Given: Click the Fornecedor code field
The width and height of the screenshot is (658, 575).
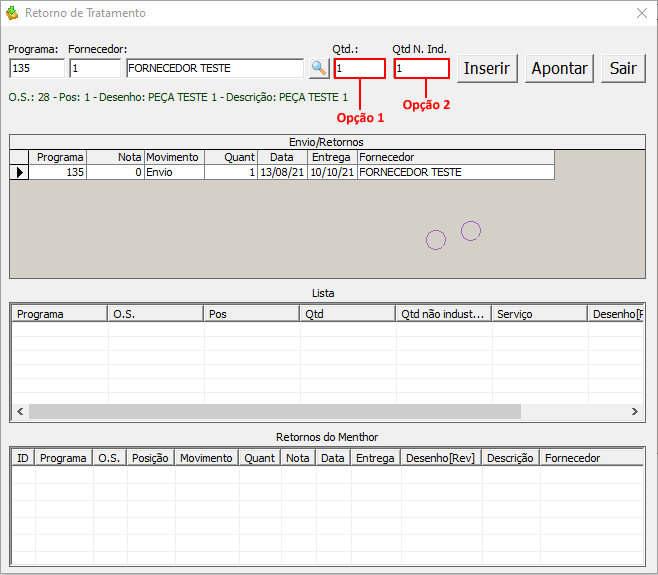Looking at the screenshot, I should click(94, 68).
